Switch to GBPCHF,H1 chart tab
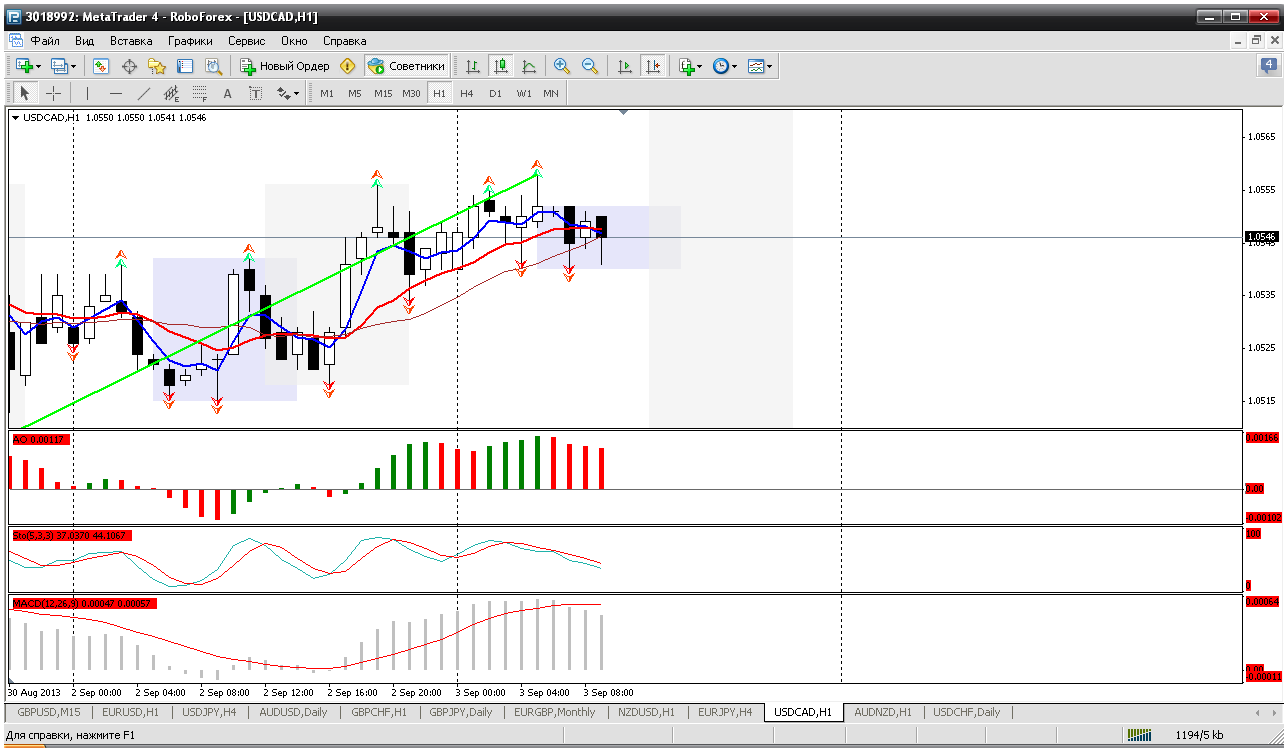The height and width of the screenshot is (748, 1288). [379, 712]
